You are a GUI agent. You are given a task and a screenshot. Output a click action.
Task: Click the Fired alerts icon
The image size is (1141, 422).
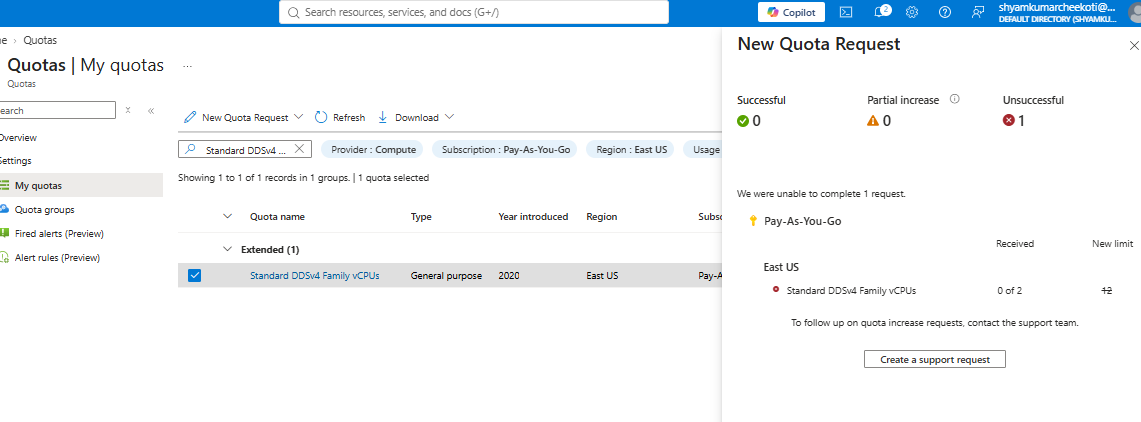pos(4,234)
